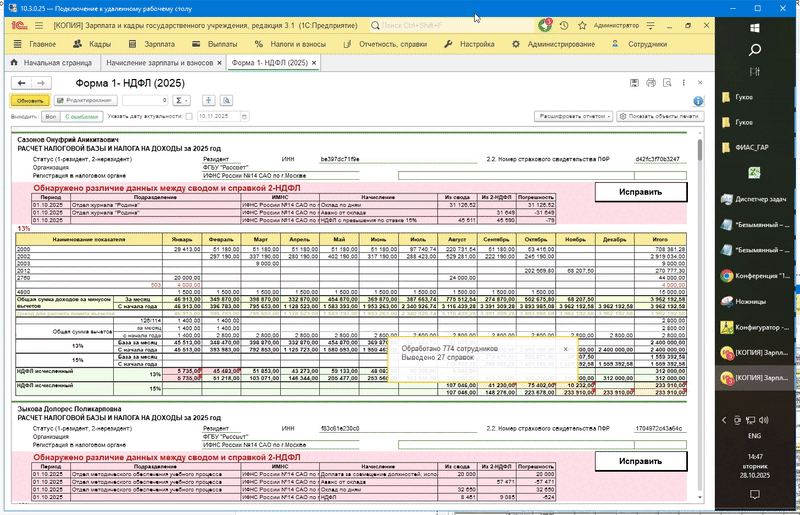
Task: Enable Указать дату актуальности checkbox
Action: 189,116
